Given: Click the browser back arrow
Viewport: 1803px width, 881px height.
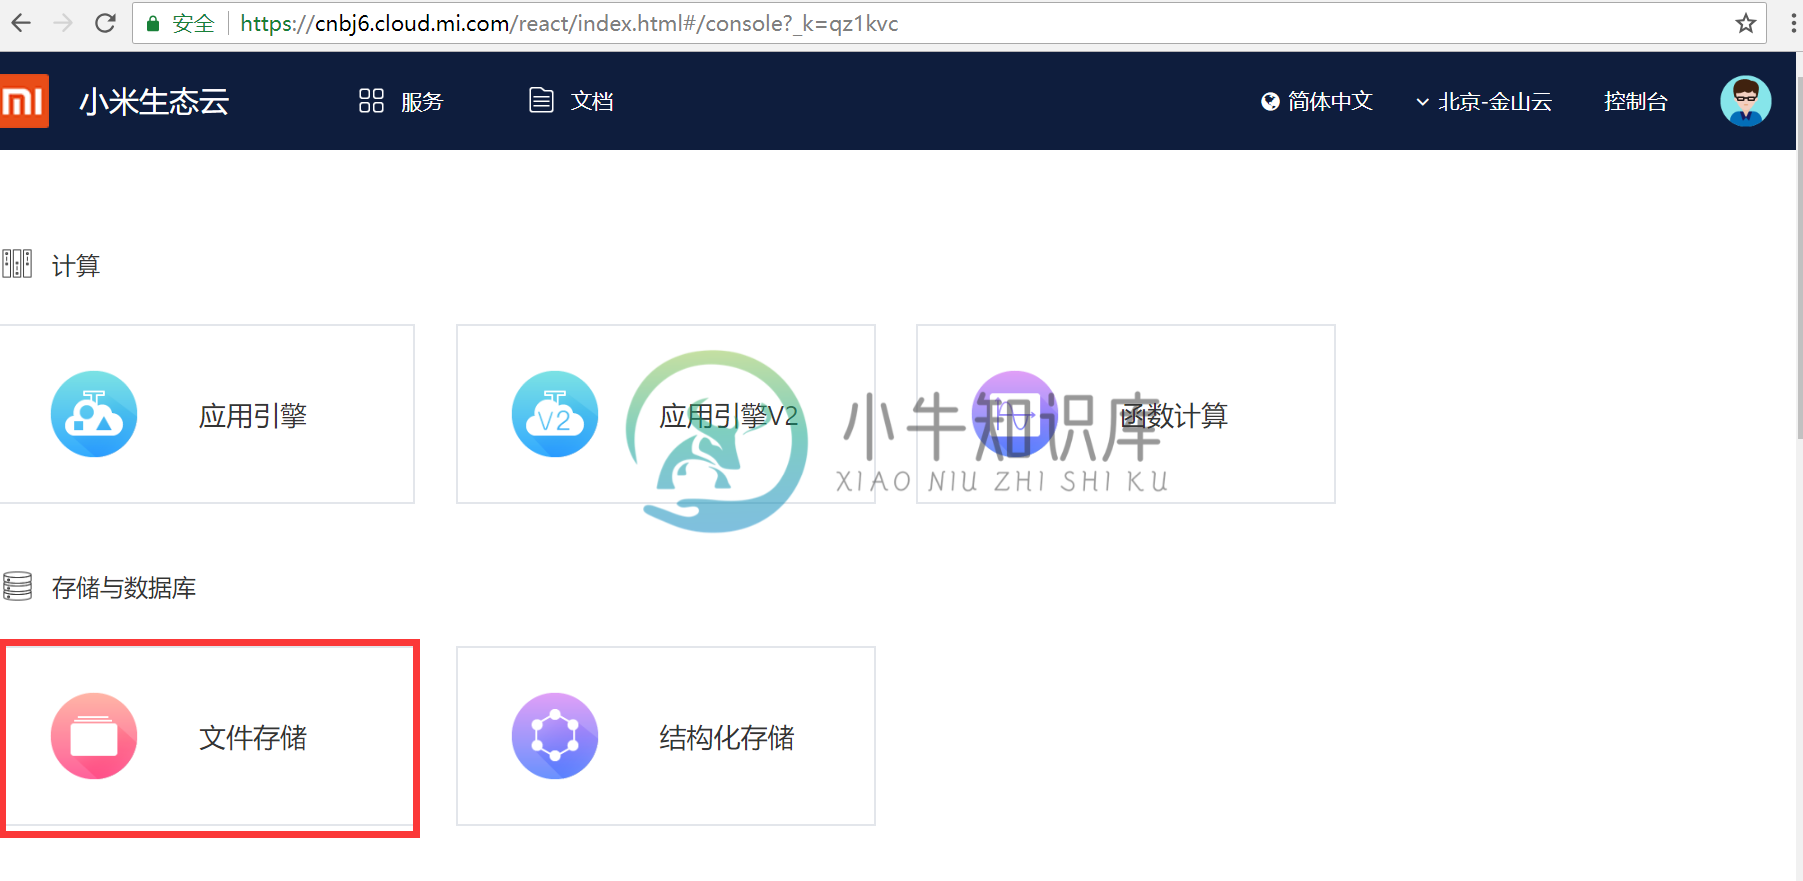Looking at the screenshot, I should pyautogui.click(x=21, y=23).
